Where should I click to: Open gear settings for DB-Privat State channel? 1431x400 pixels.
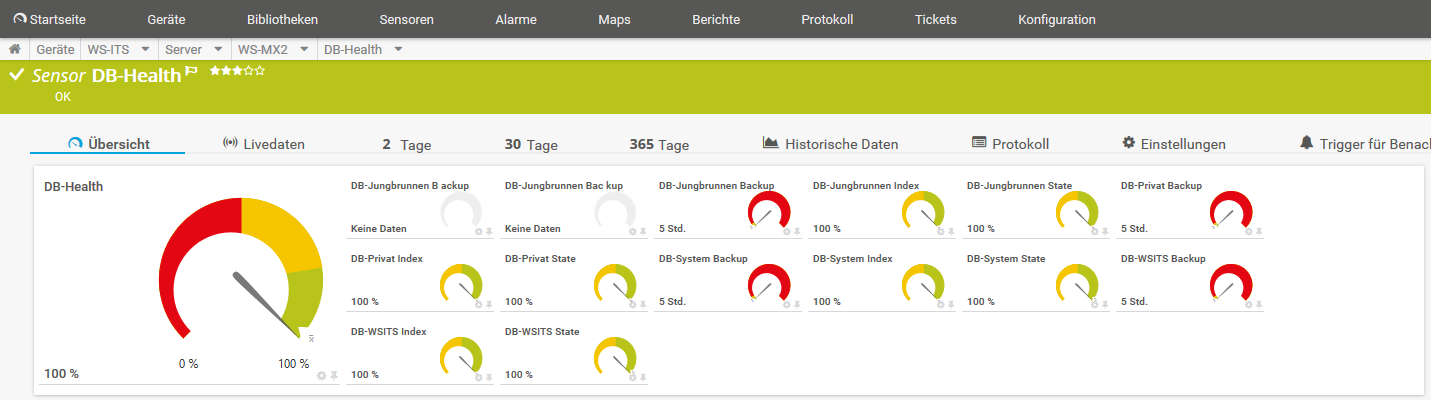pyautogui.click(x=632, y=304)
